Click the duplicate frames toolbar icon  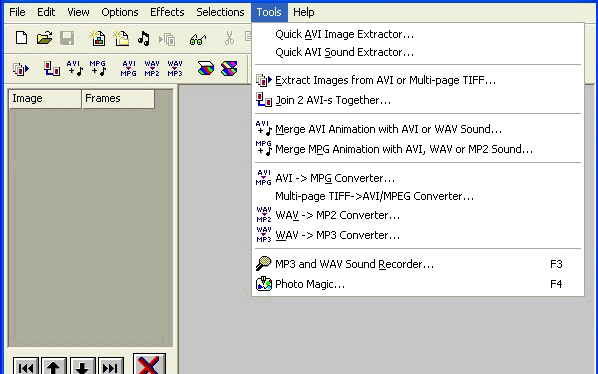tap(167, 39)
